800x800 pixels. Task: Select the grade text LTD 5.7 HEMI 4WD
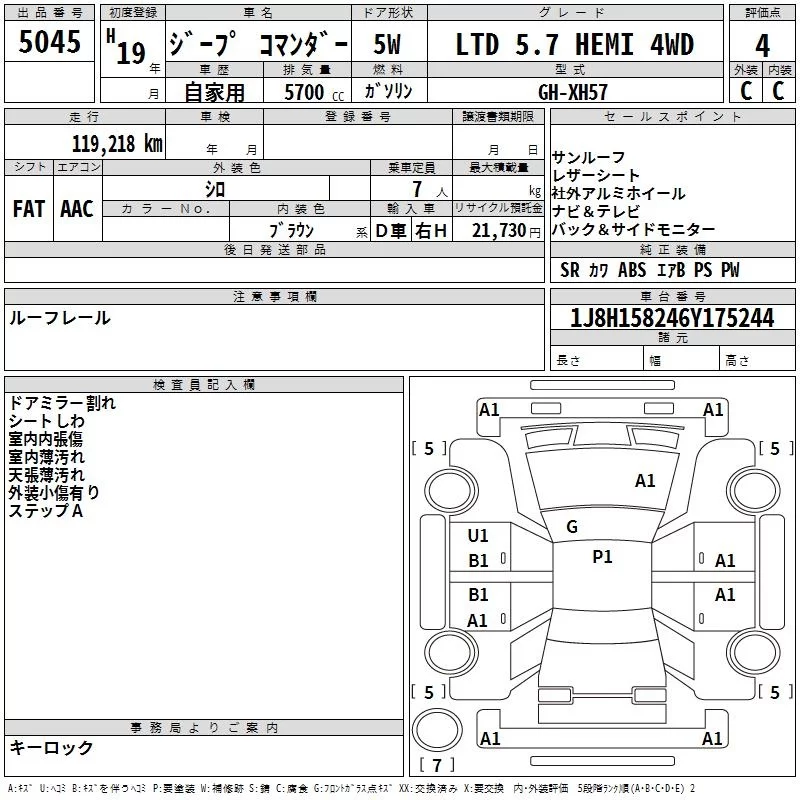pyautogui.click(x=574, y=44)
